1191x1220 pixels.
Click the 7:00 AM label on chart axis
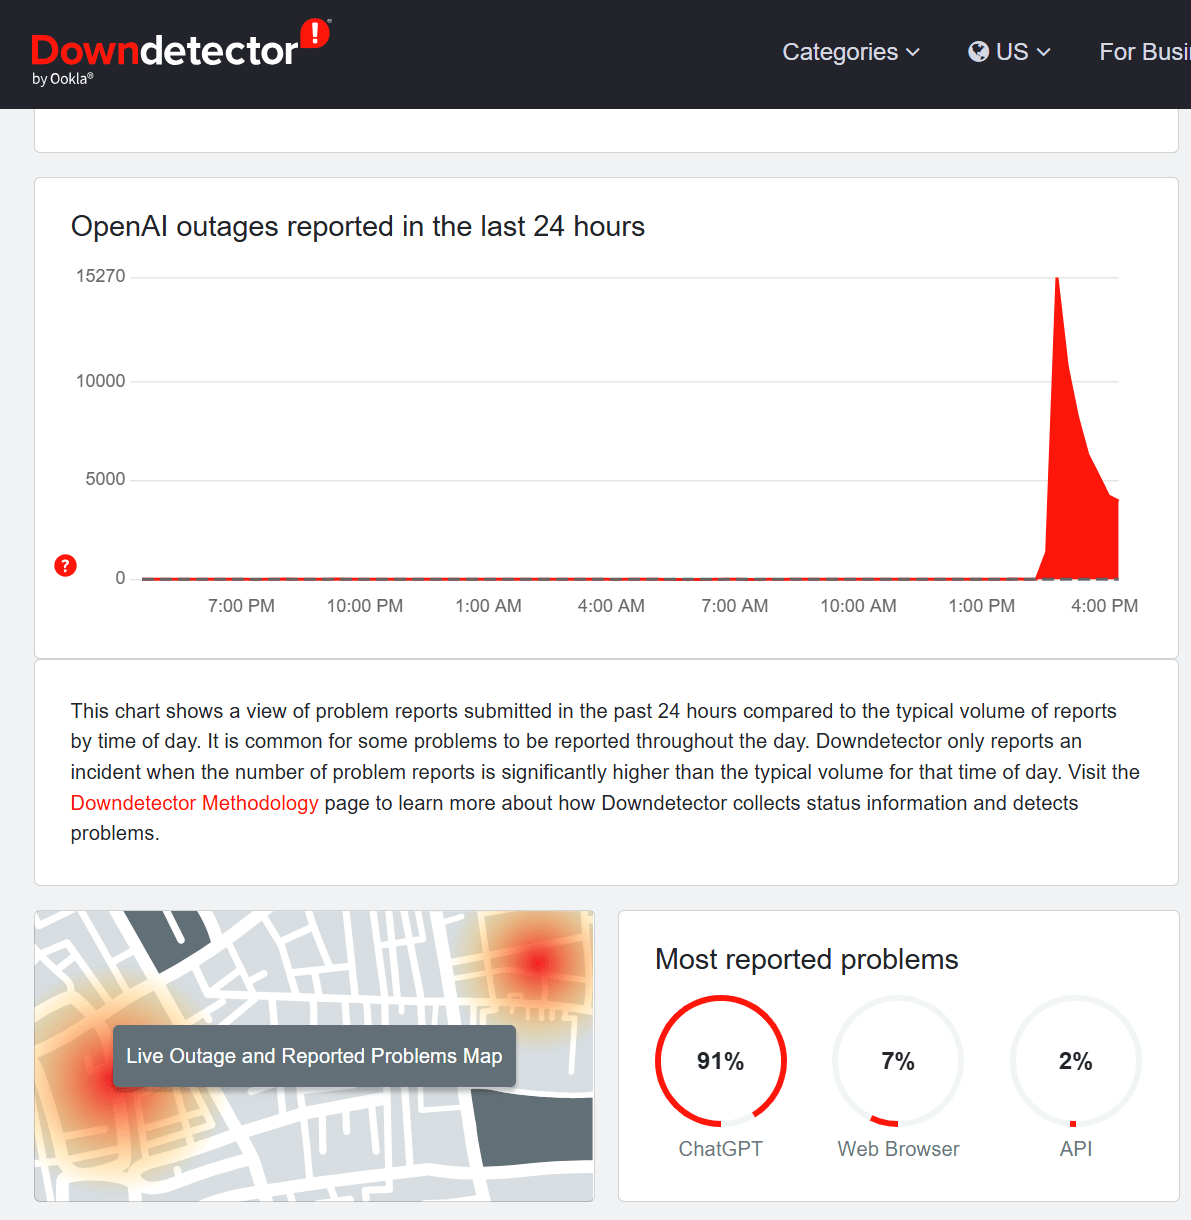(x=734, y=606)
